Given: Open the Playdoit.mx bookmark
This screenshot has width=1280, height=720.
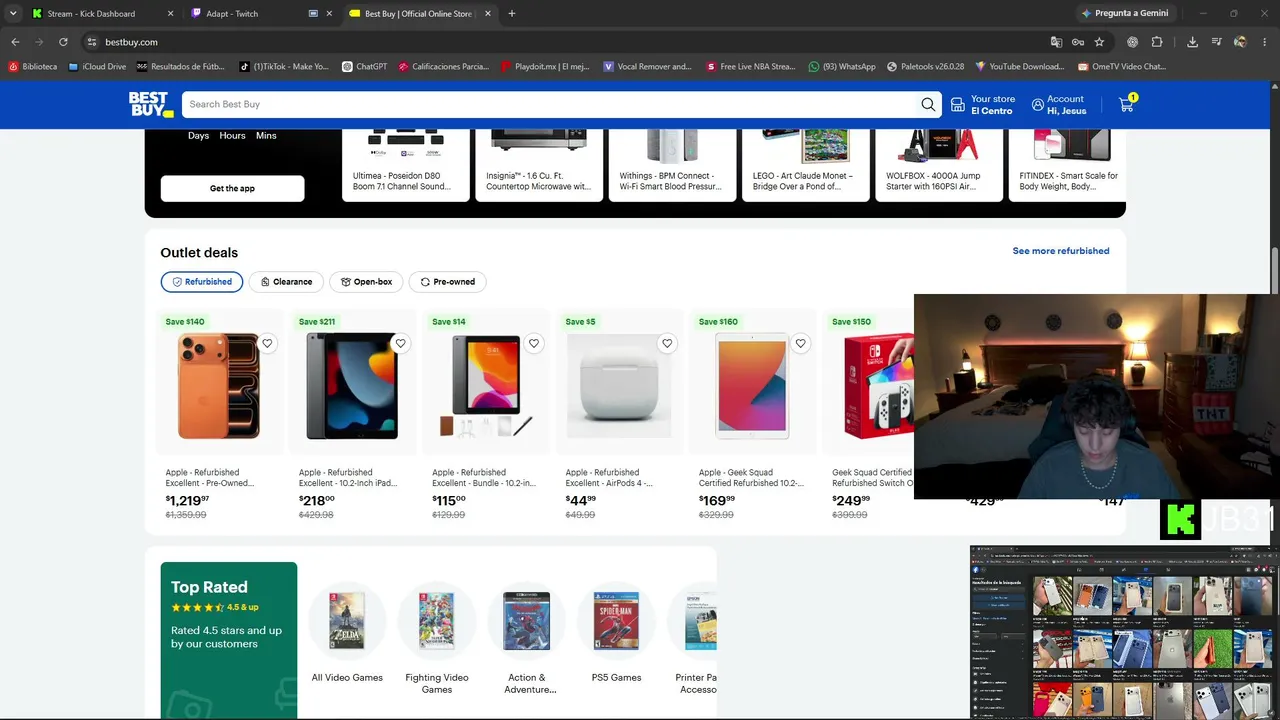Looking at the screenshot, I should coord(547,67).
